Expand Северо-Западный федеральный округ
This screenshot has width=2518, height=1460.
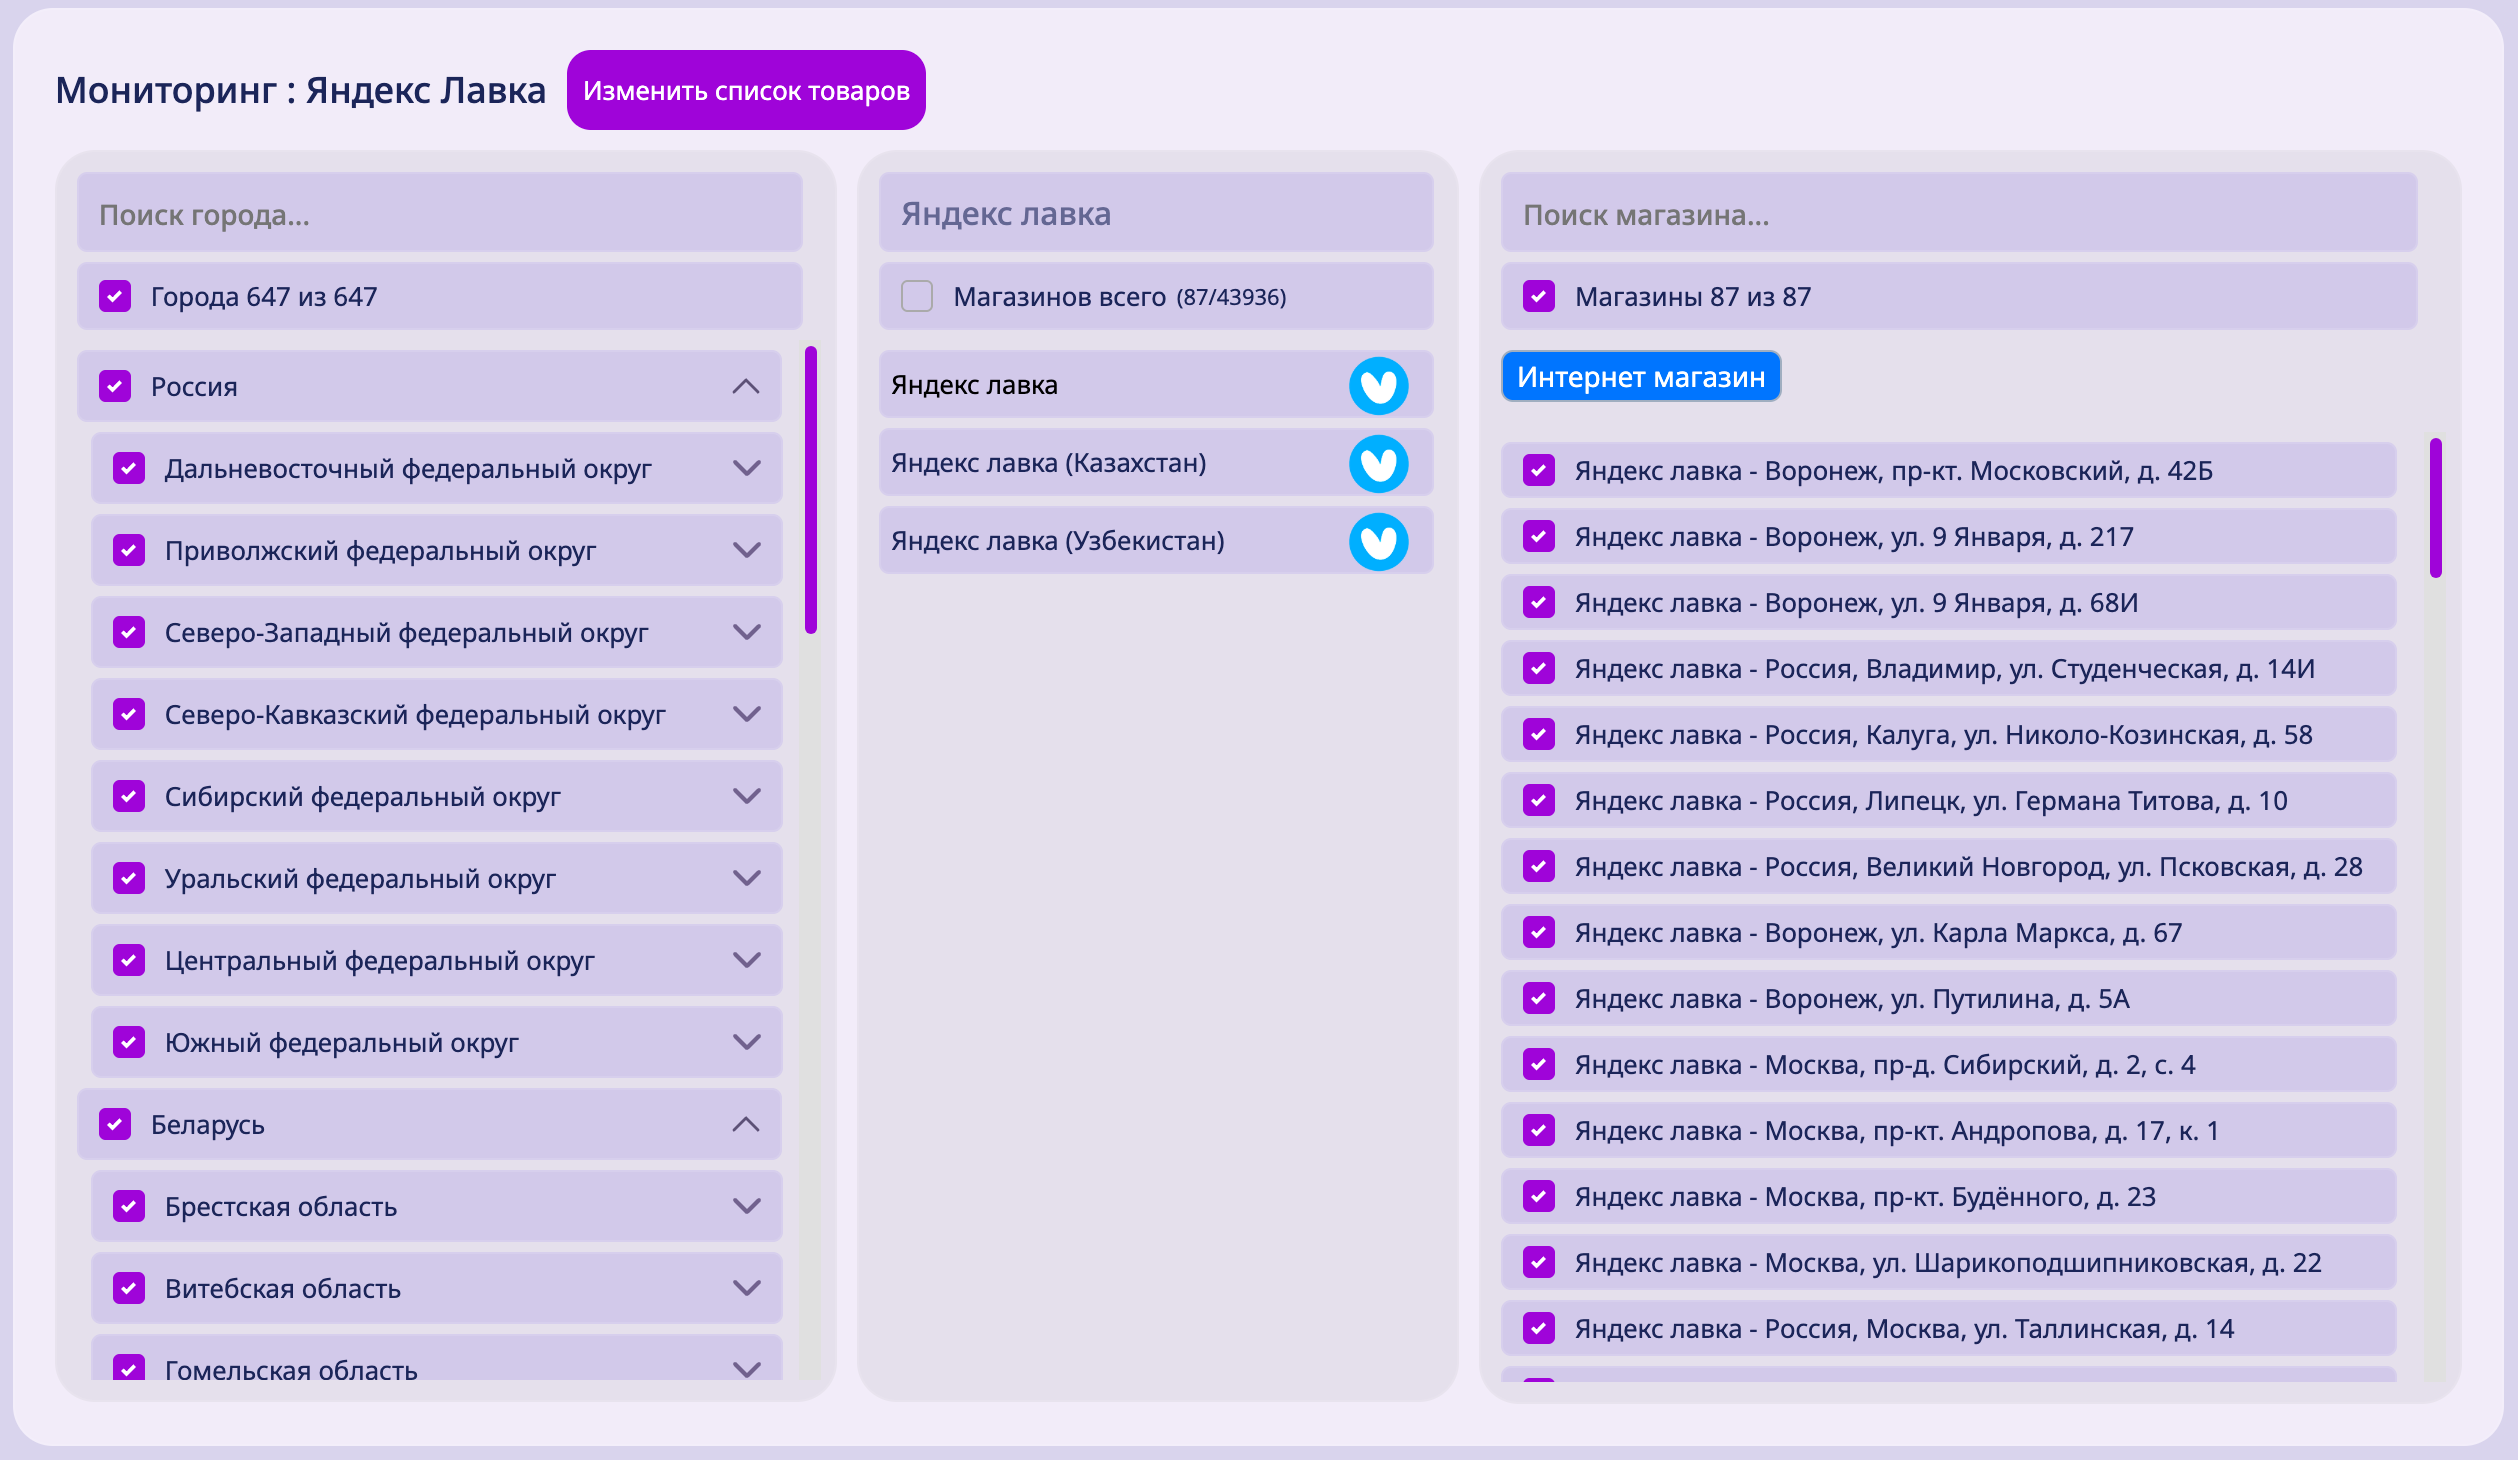pyautogui.click(x=746, y=632)
